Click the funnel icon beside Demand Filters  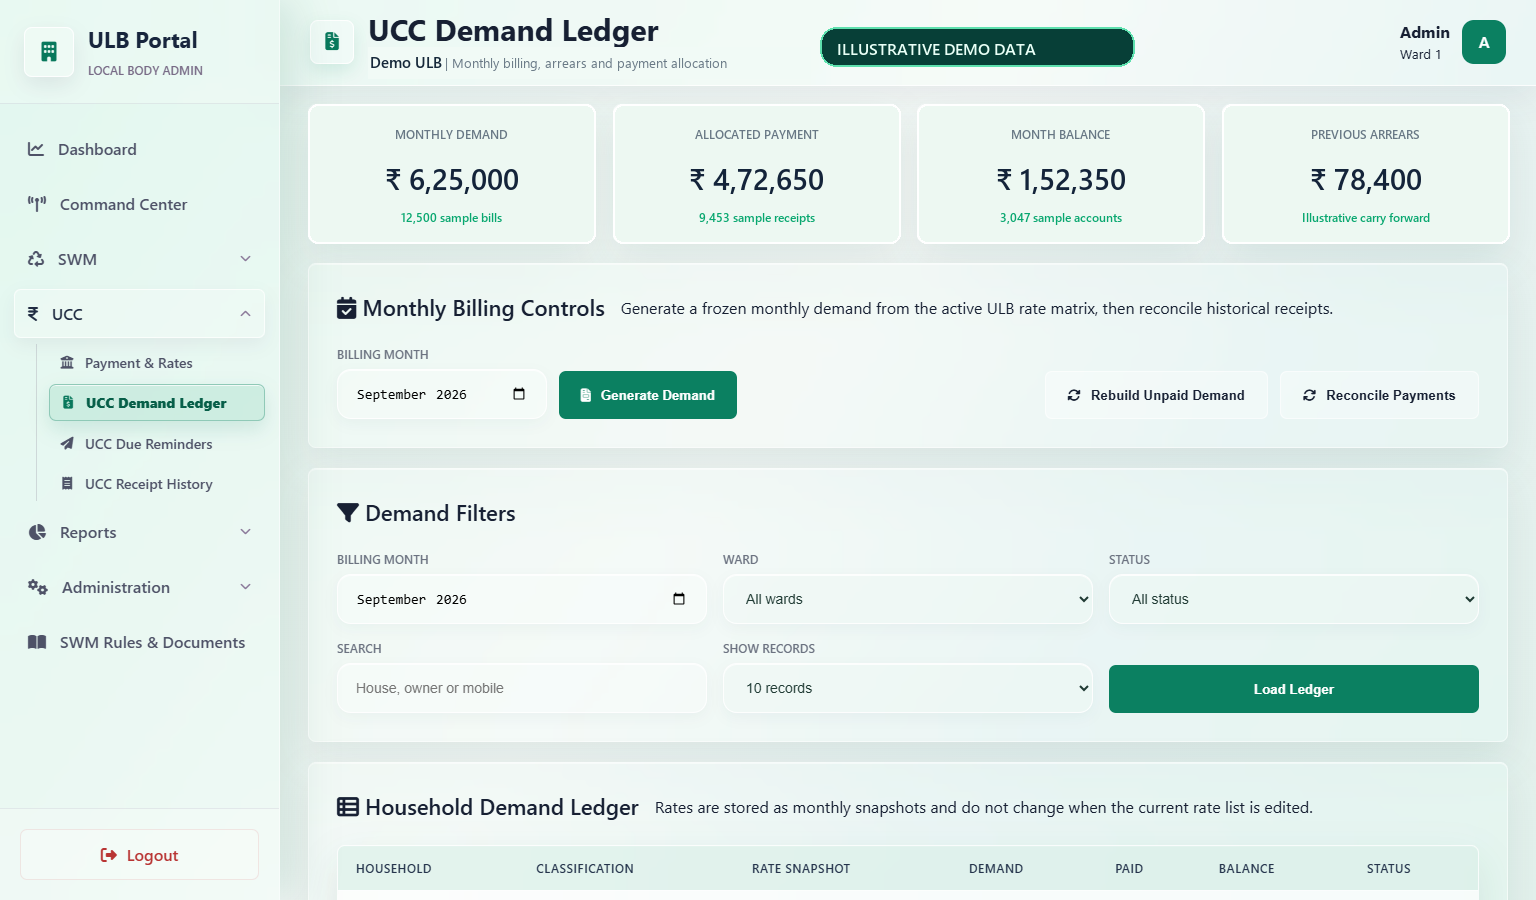(x=348, y=513)
